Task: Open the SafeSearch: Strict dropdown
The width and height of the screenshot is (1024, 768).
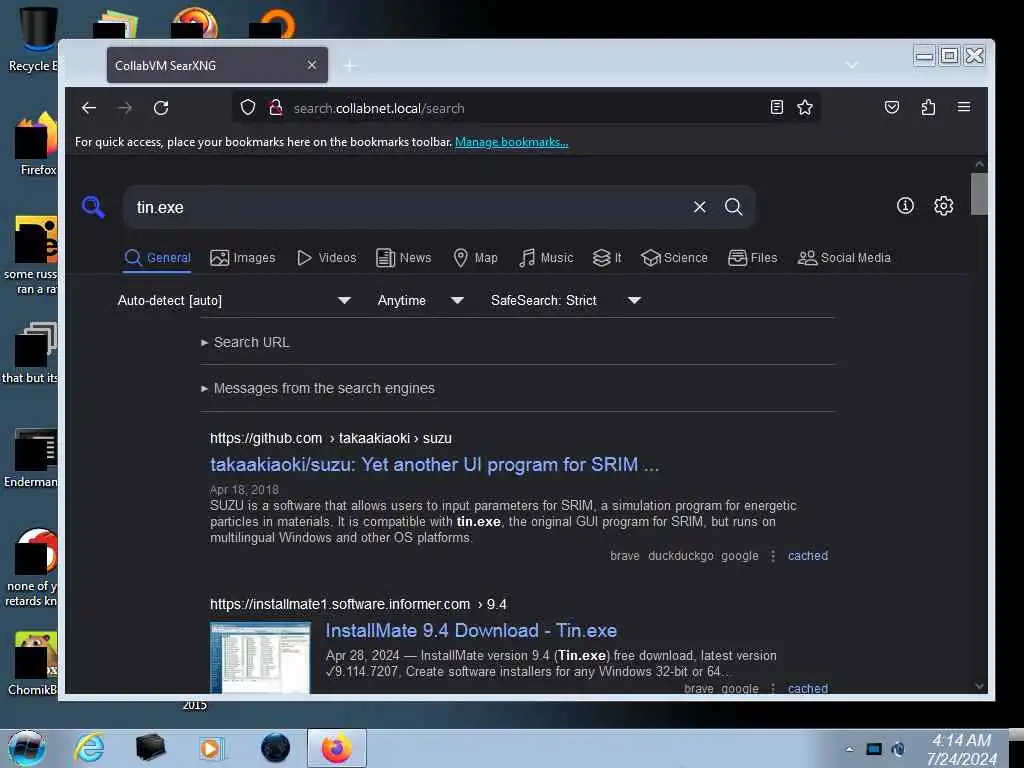Action: click(x=566, y=300)
